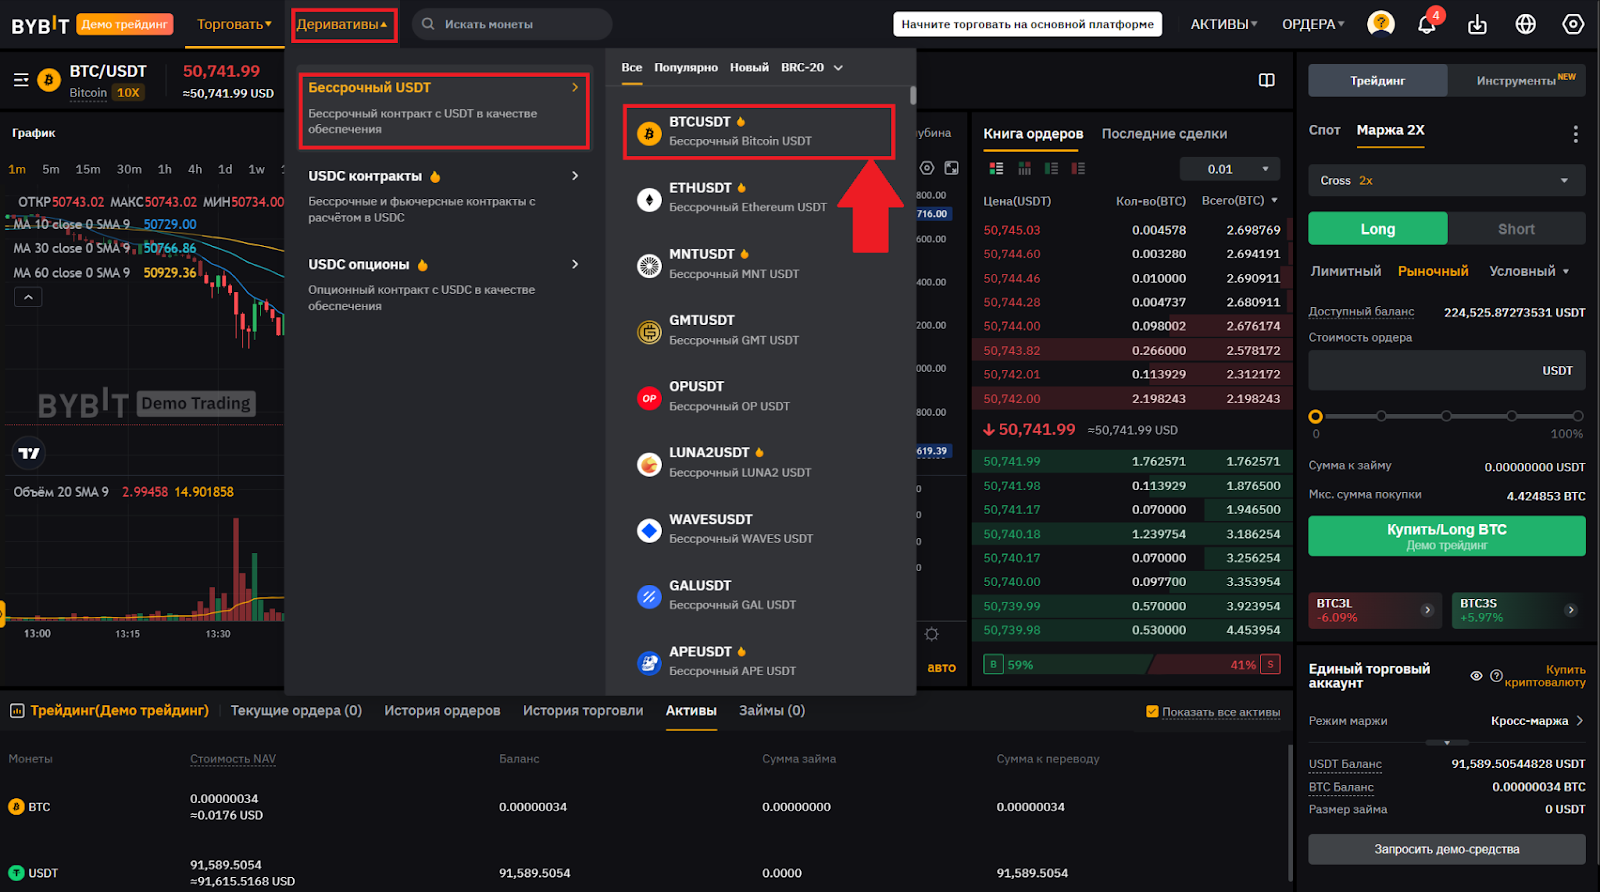Open order panel three-dot menu
This screenshot has width=1600, height=892.
(1575, 134)
